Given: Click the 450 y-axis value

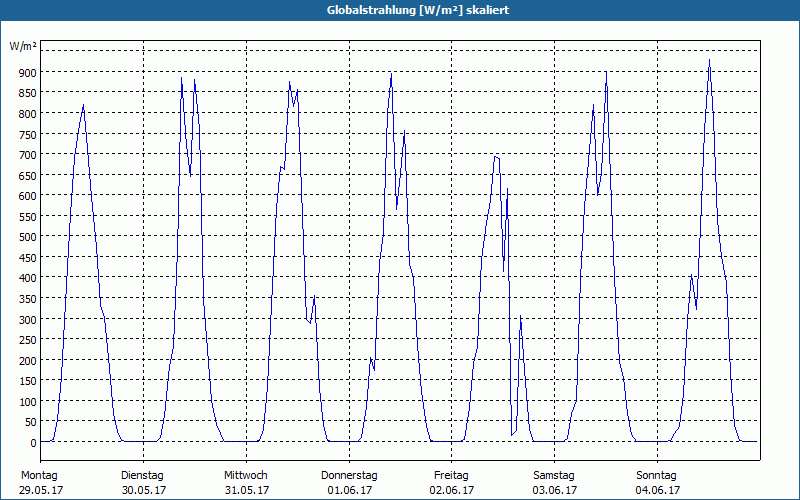Looking at the screenshot, I should point(27,258).
